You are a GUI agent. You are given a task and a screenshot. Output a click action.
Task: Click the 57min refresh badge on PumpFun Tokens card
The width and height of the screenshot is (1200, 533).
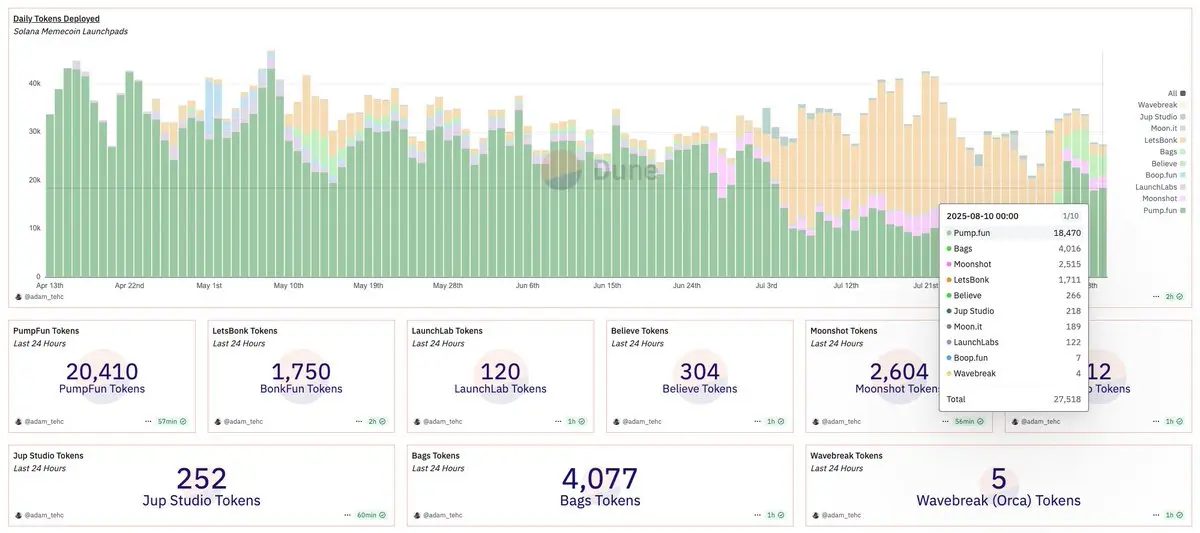pos(174,421)
